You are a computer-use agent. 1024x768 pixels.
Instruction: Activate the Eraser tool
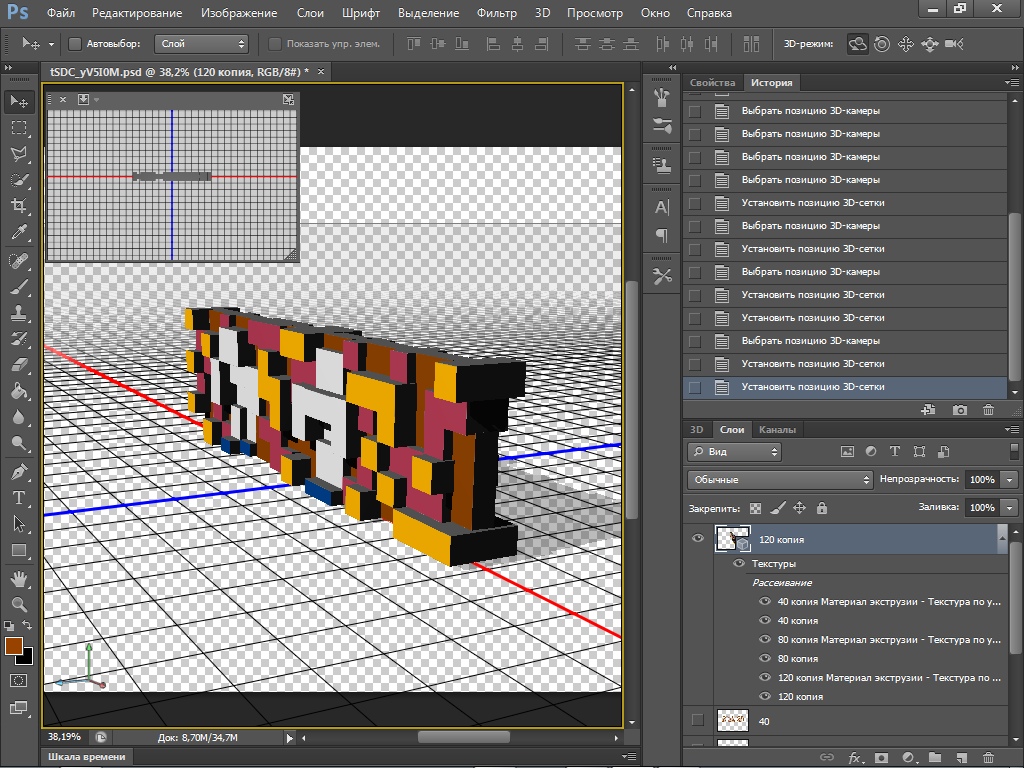click(x=19, y=364)
